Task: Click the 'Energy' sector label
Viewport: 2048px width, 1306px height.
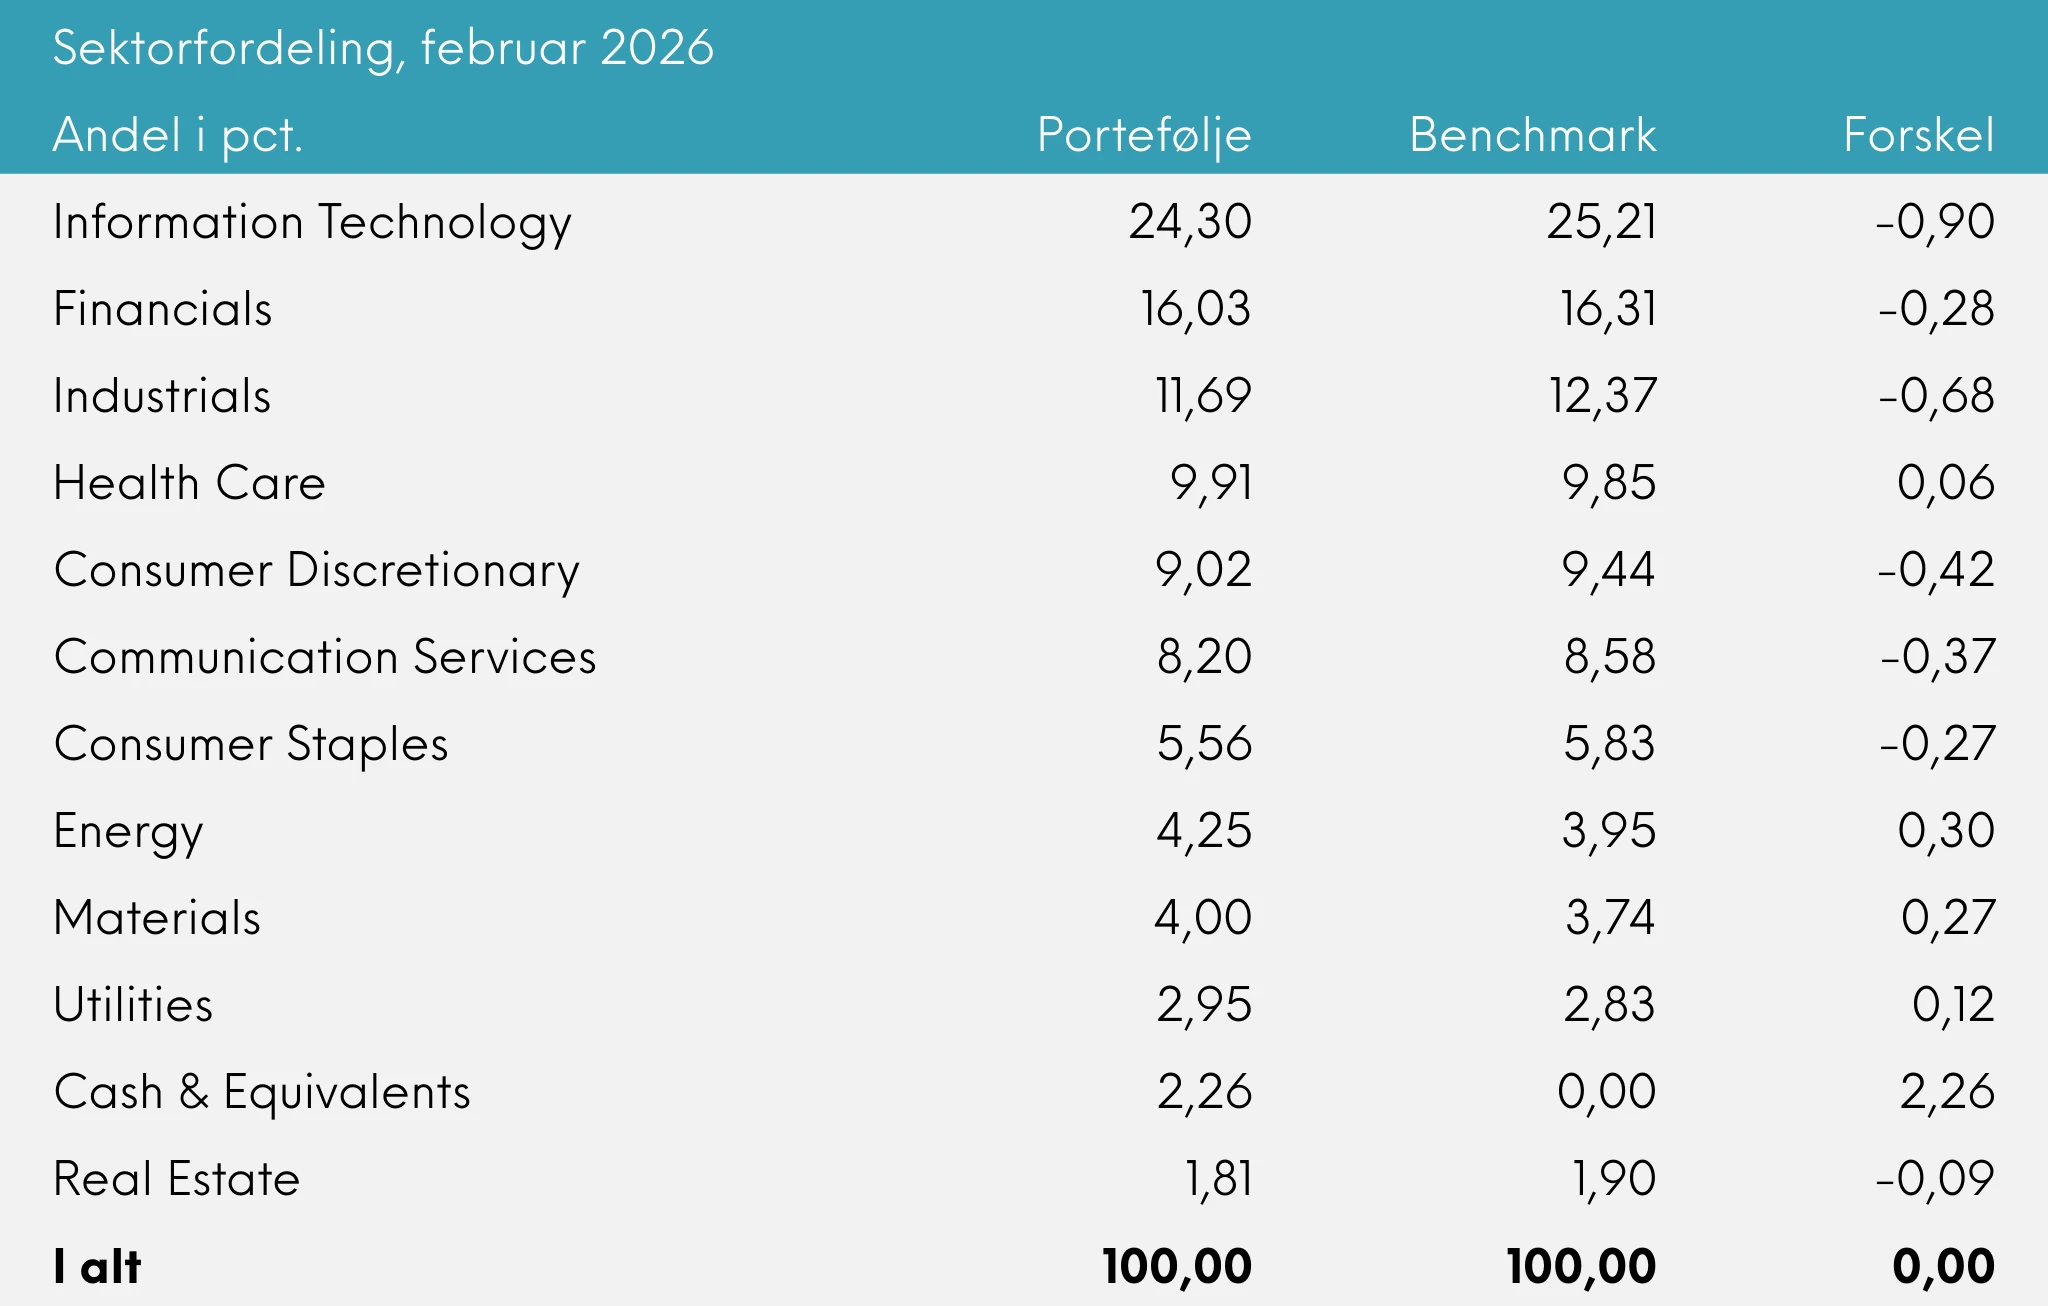Action: [x=128, y=831]
